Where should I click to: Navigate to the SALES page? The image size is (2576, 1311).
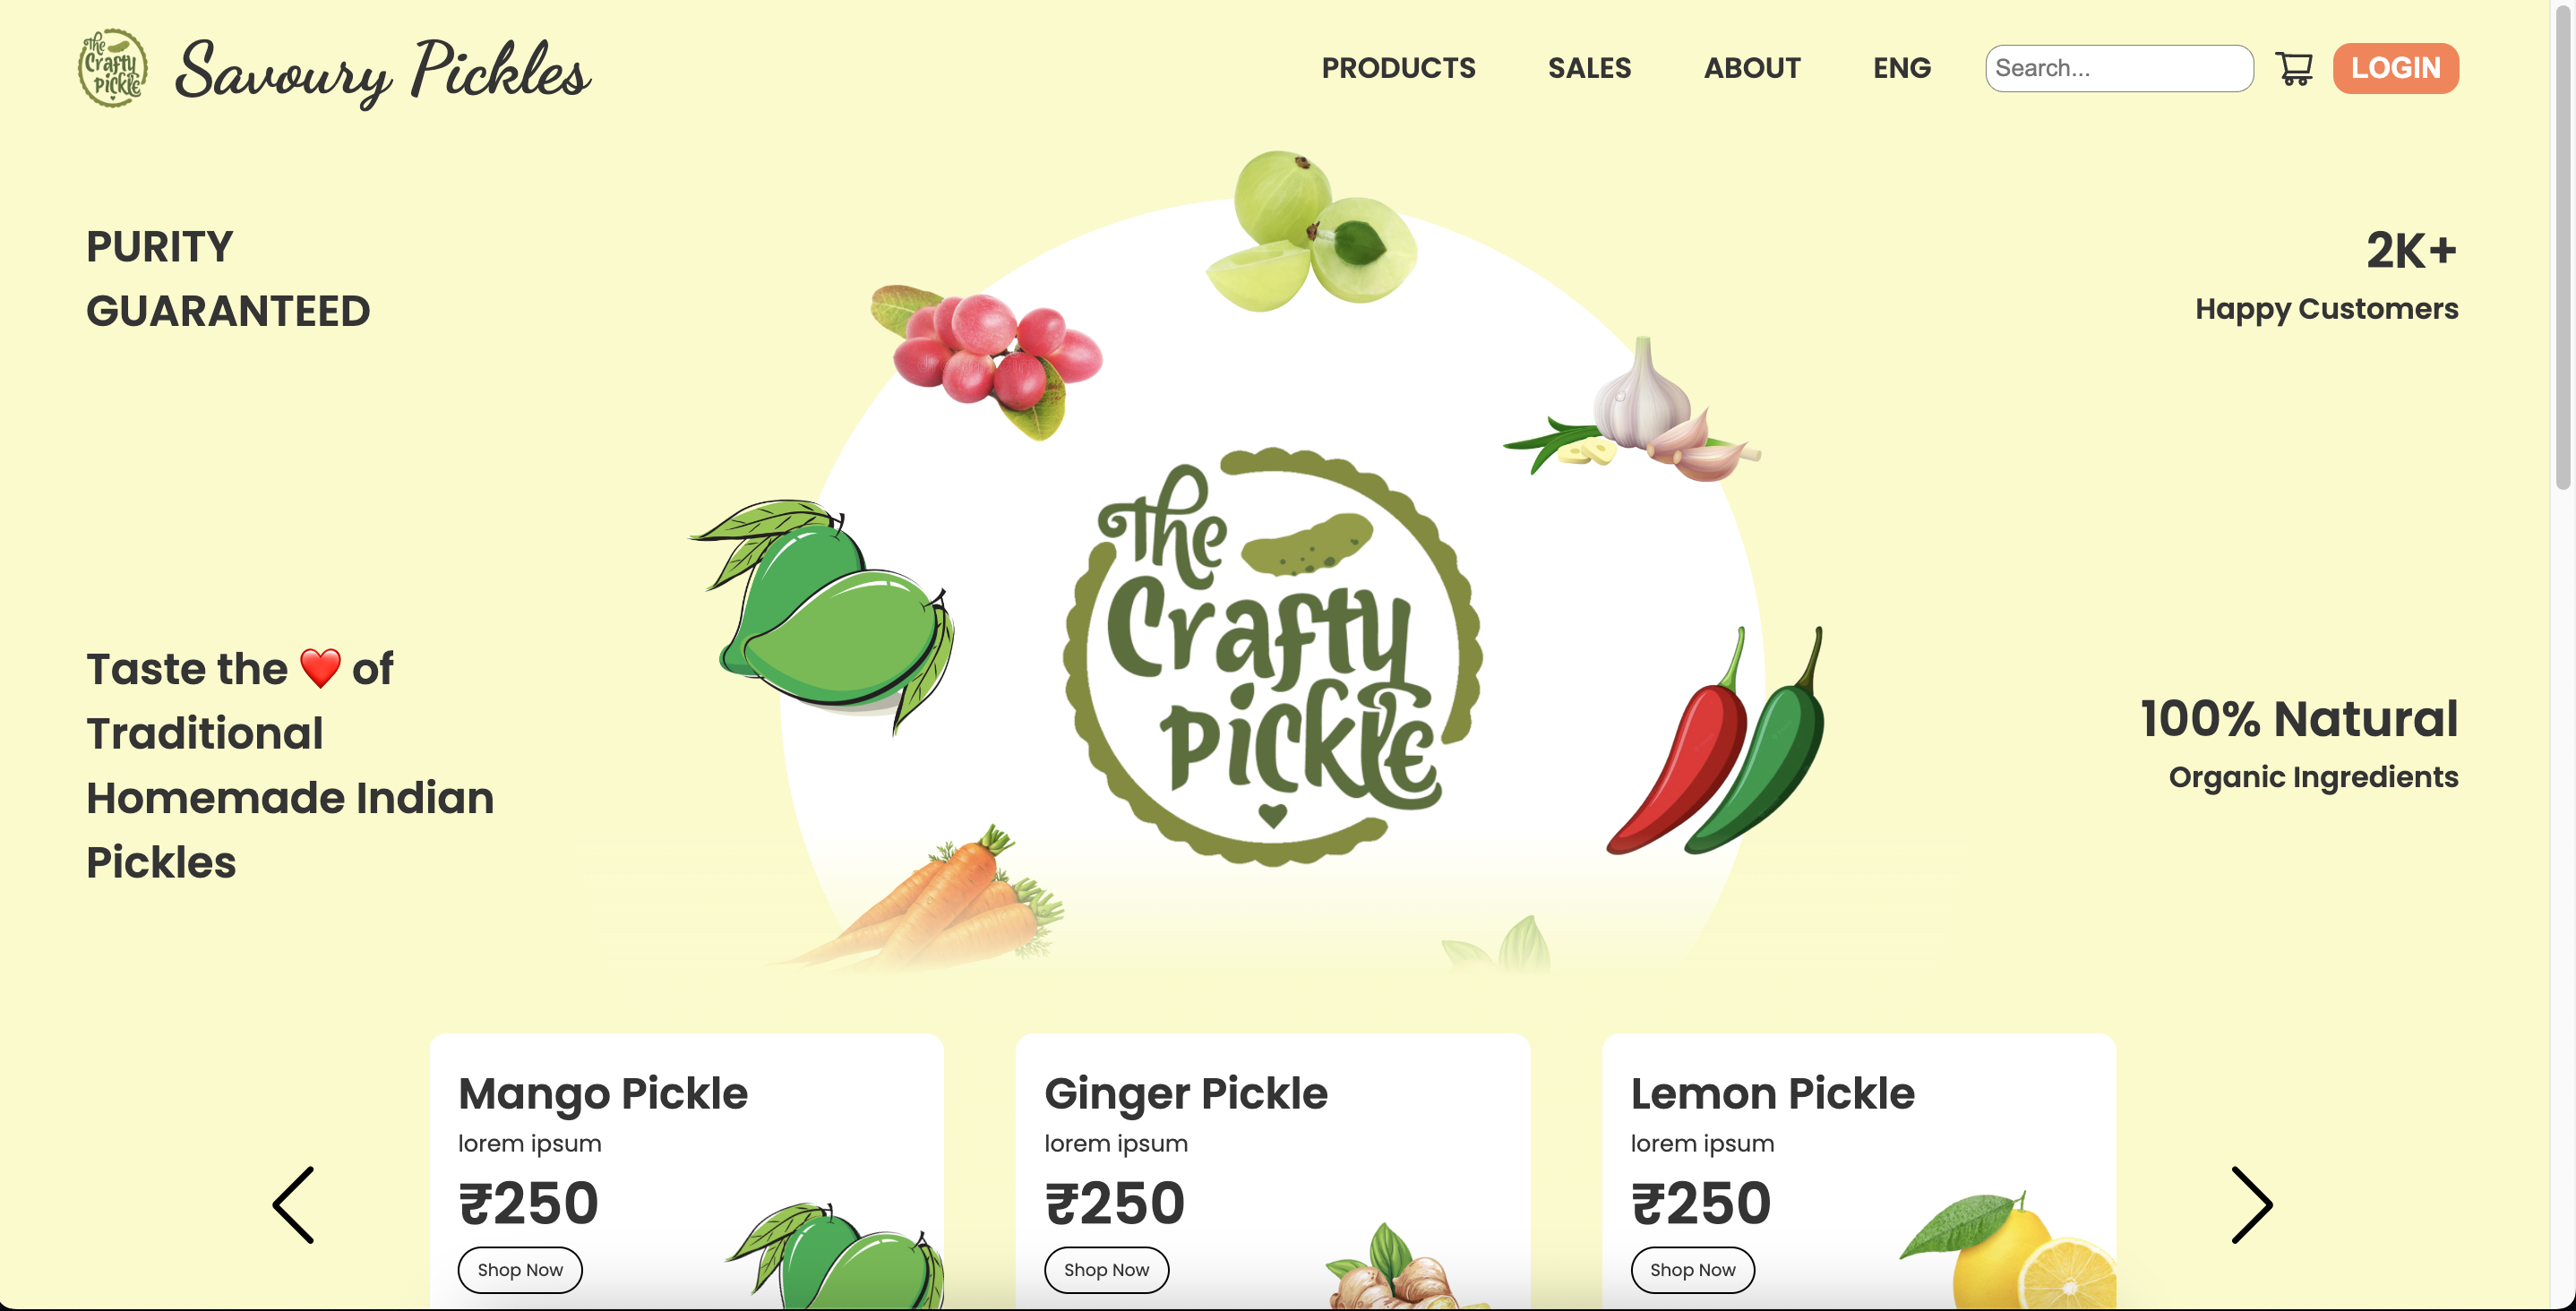1589,68
